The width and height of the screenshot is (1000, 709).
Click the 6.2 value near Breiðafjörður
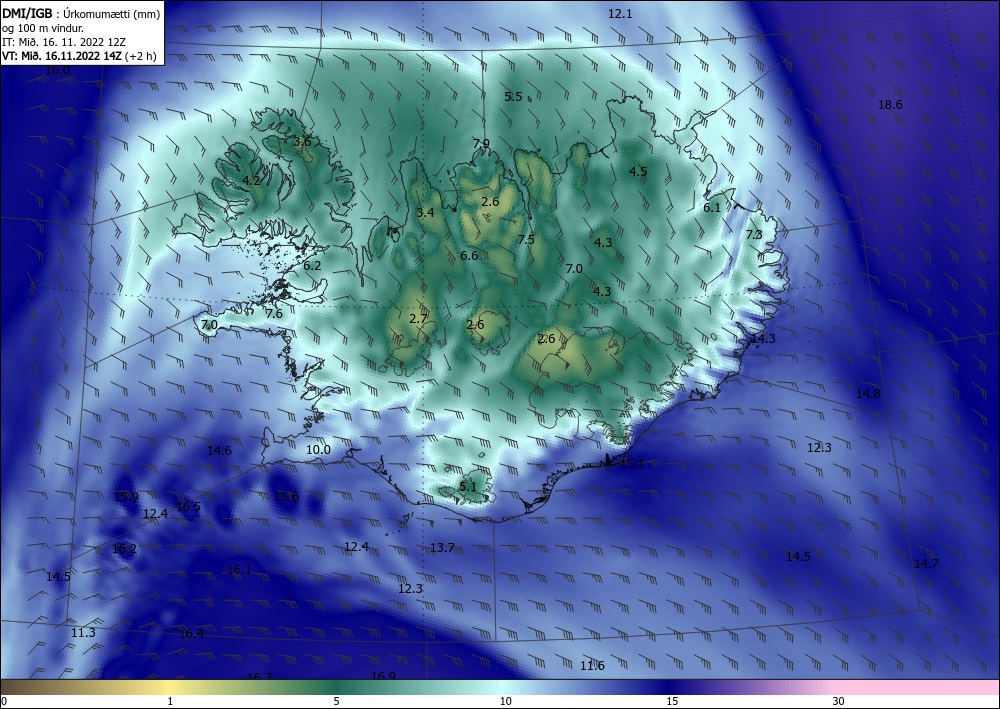pyautogui.click(x=312, y=266)
